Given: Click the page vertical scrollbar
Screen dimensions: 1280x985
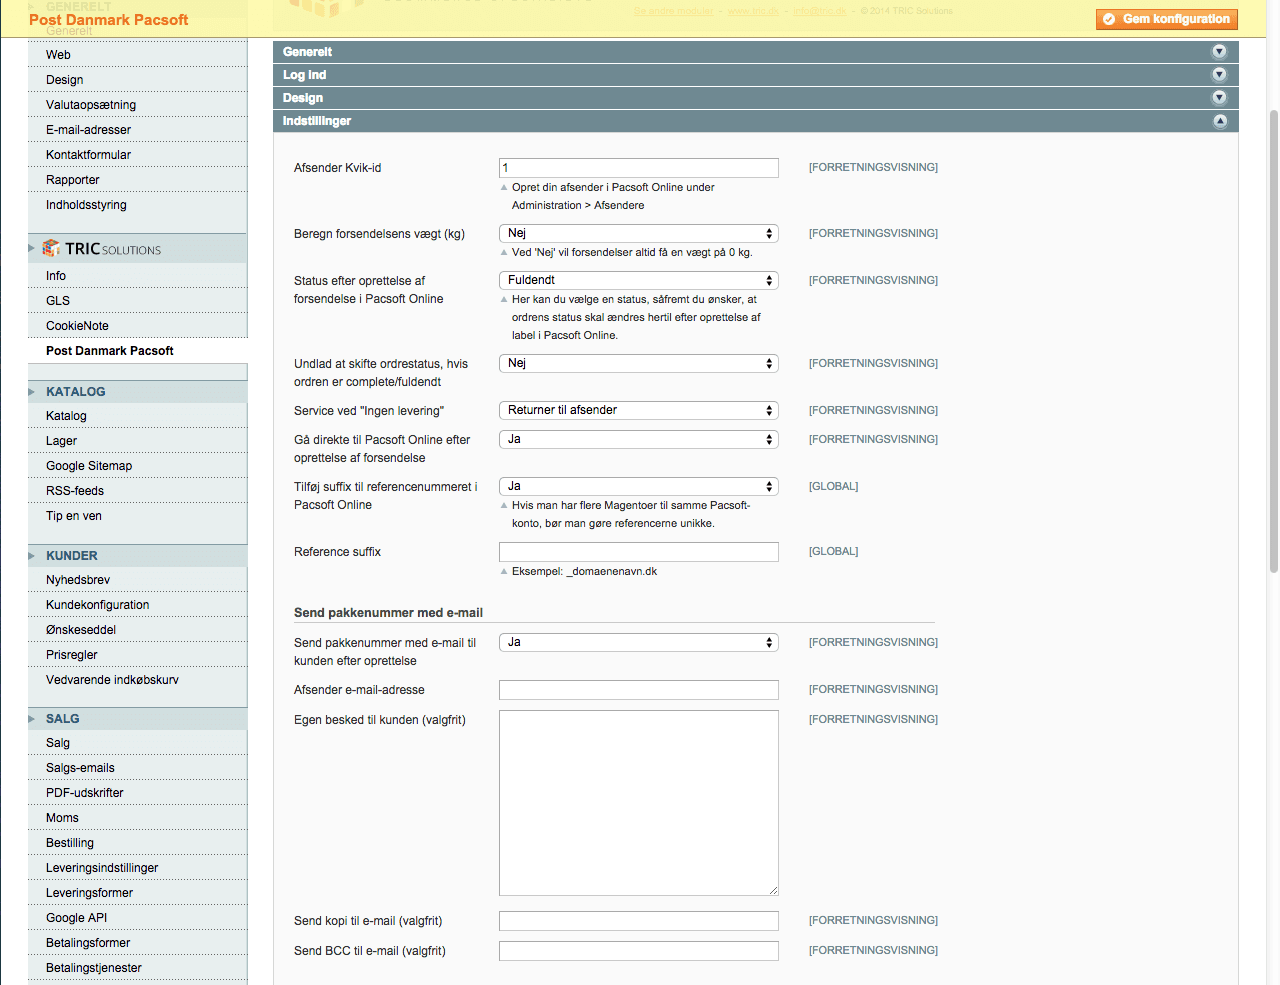Looking at the screenshot, I should point(1273,340).
